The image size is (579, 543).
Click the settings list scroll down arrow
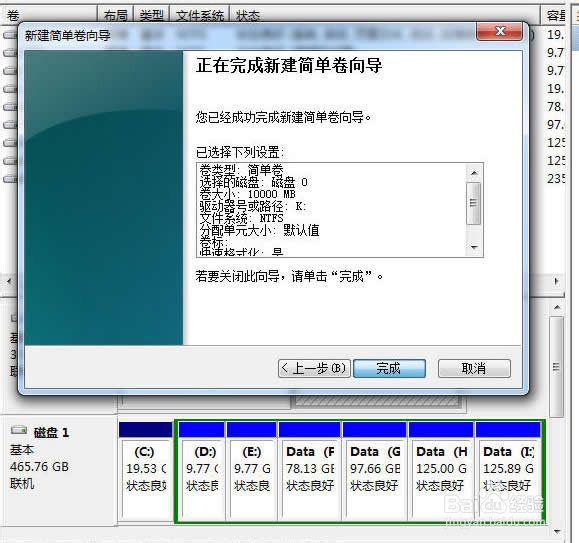[x=474, y=247]
